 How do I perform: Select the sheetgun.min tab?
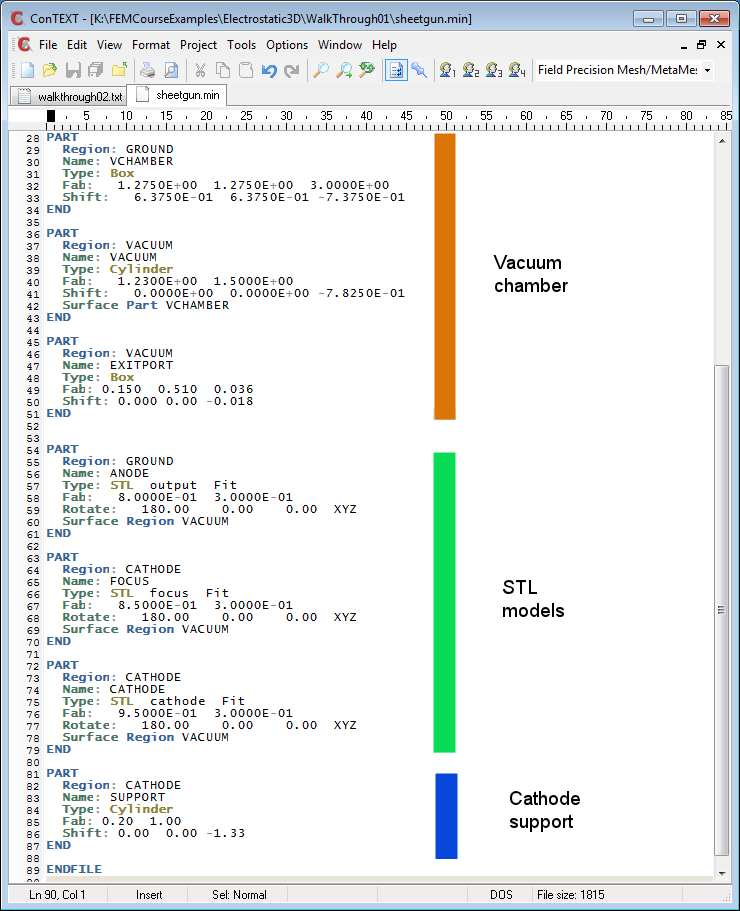(x=180, y=95)
